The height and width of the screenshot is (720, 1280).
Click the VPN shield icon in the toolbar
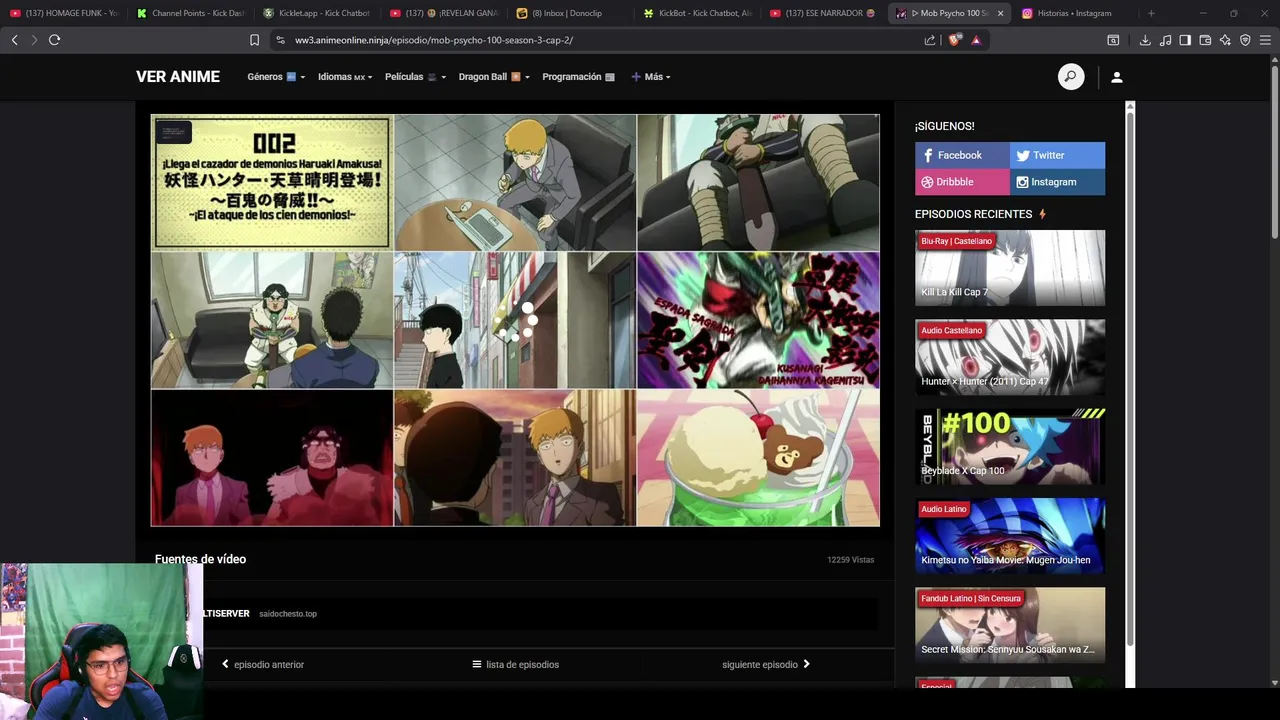coord(1245,40)
